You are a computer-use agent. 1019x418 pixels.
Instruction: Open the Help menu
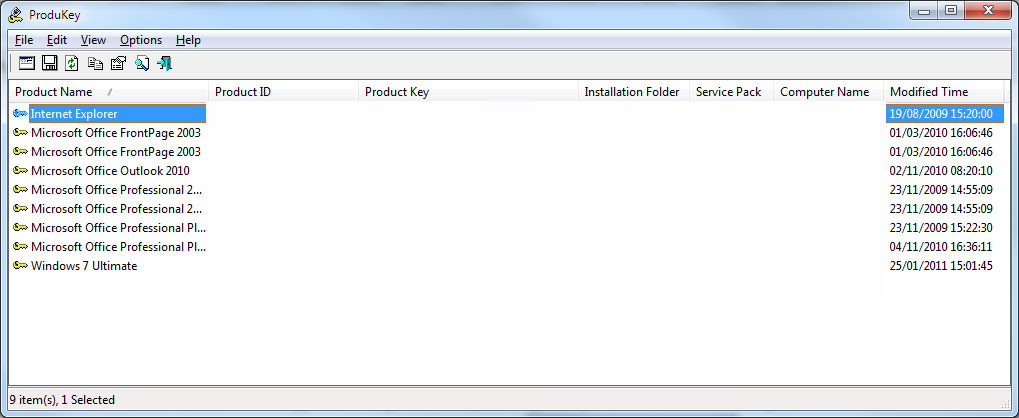(188, 40)
